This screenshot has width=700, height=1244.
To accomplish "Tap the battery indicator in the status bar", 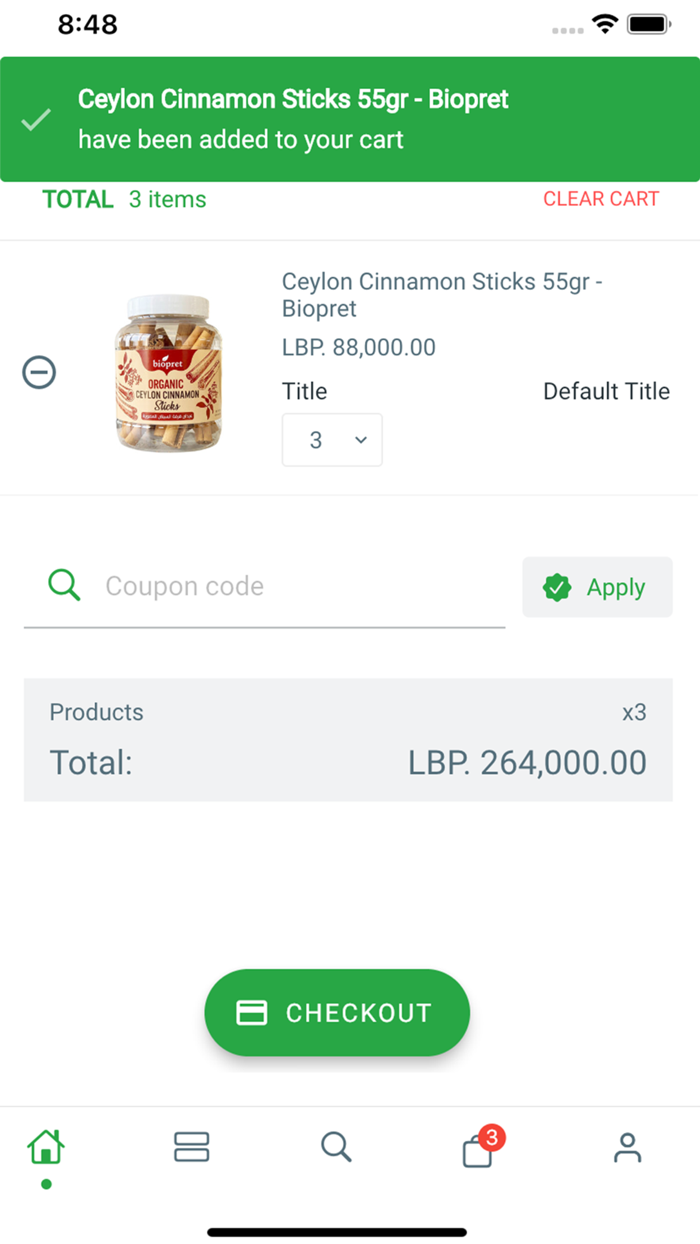I will tap(648, 24).
